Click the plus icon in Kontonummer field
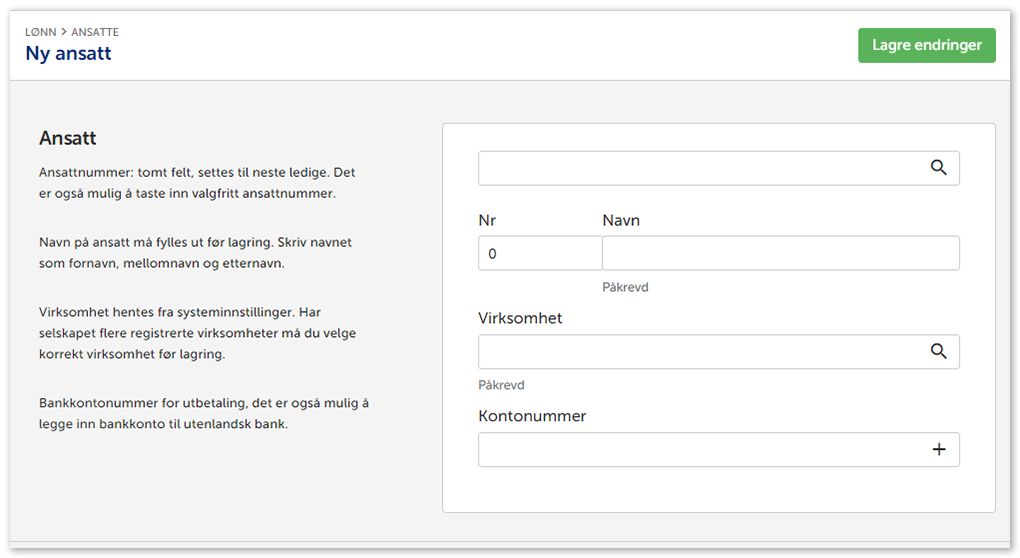Screen dimensions: 1020x558 938,450
